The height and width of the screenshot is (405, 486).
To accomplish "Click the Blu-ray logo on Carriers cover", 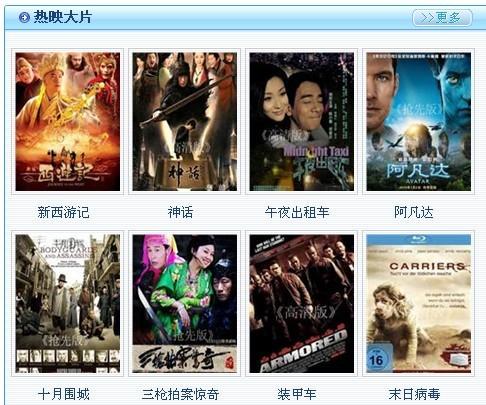I will [419, 238].
